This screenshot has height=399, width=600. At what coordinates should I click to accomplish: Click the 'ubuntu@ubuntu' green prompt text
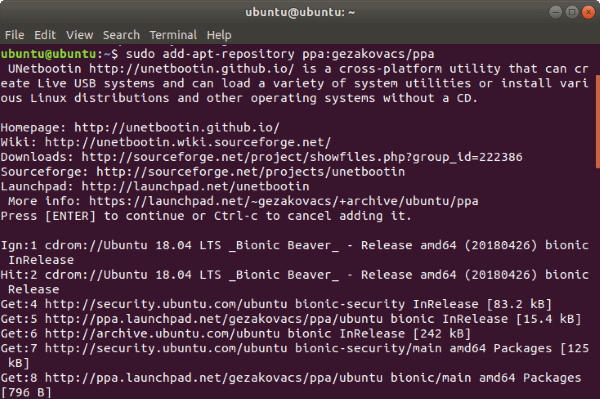pyautogui.click(x=48, y=54)
